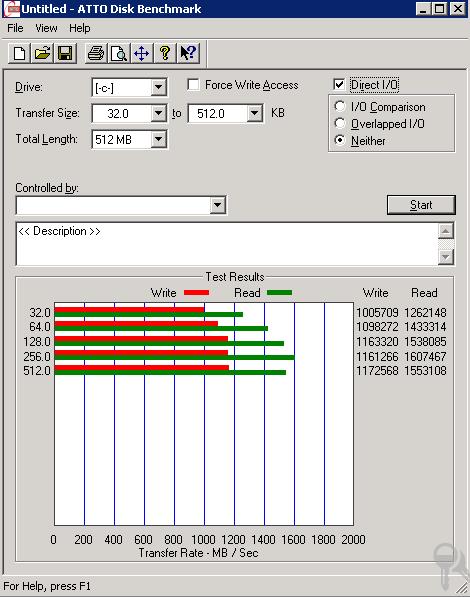
Task: Click inside the Description text box
Action: point(227,244)
